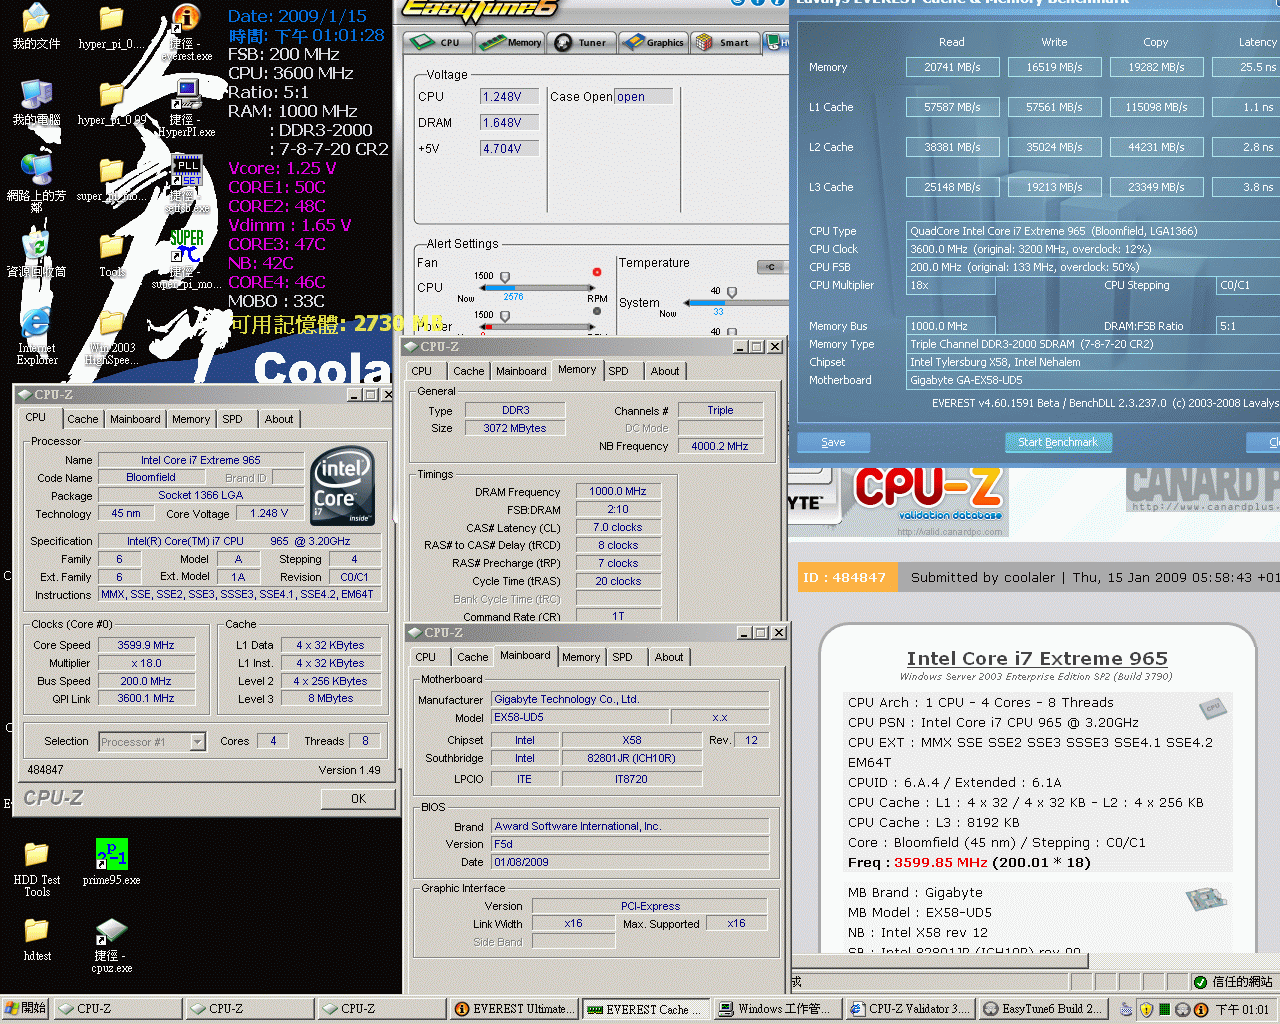Switch to Windows 工作管理員 taskbar button

[777, 1009]
